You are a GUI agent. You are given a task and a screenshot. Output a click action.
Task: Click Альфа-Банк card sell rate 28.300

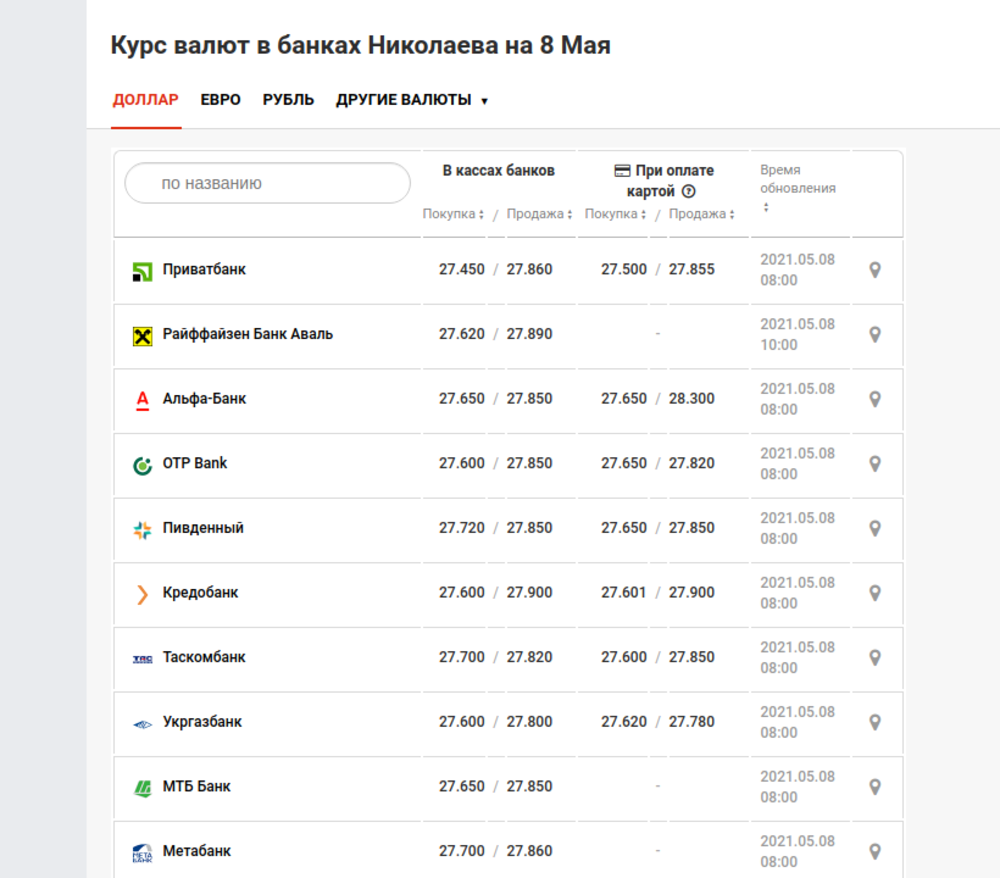tap(691, 399)
